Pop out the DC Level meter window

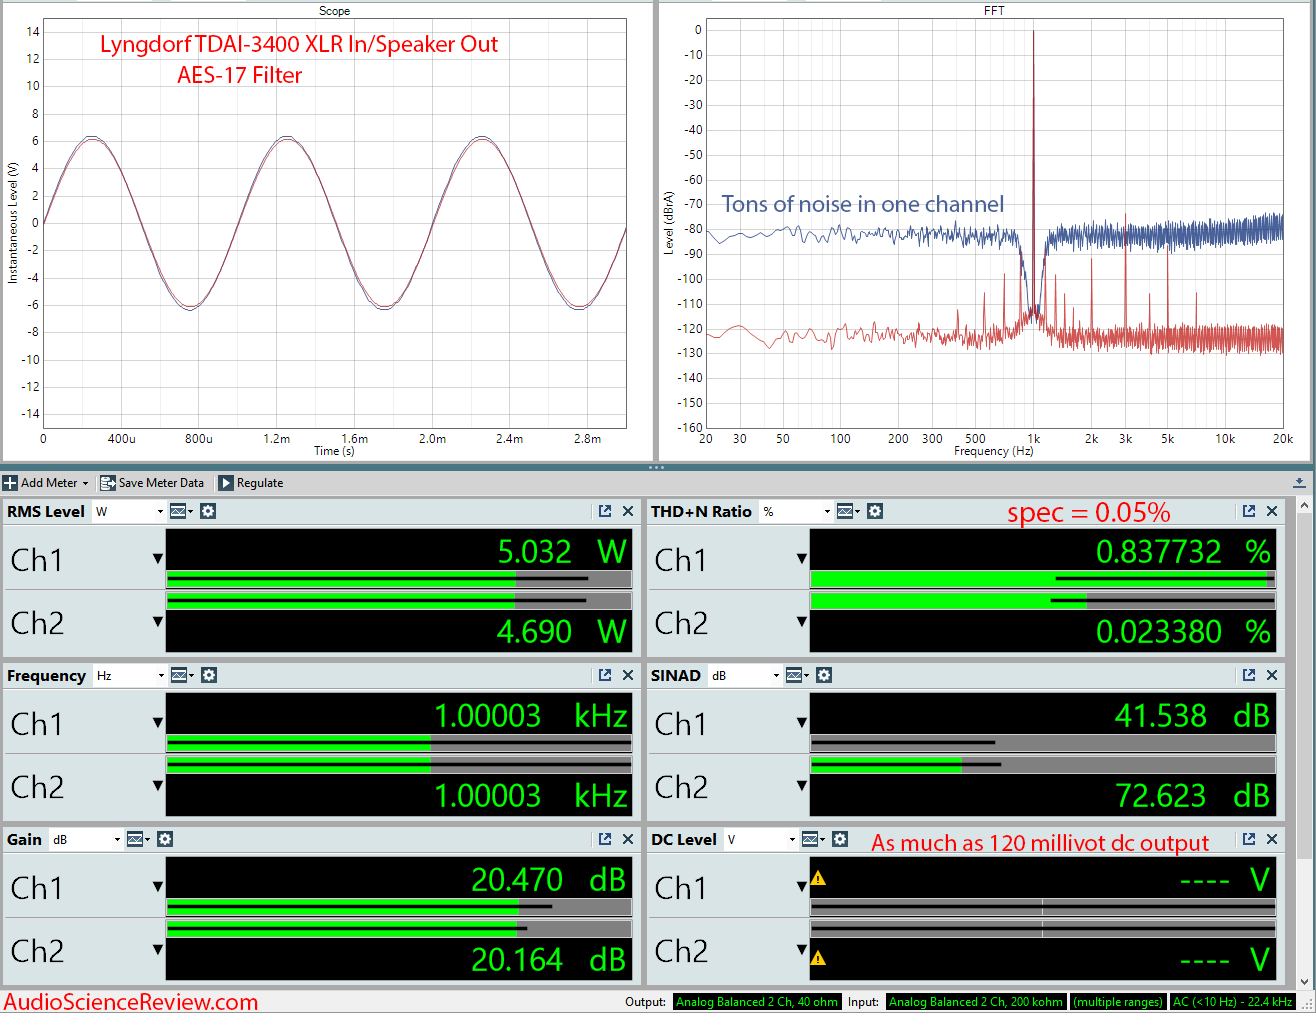click(1248, 839)
